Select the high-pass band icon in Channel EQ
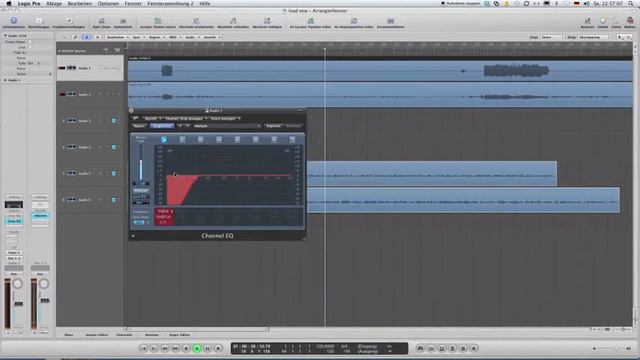This screenshot has width=640, height=360. 164,140
